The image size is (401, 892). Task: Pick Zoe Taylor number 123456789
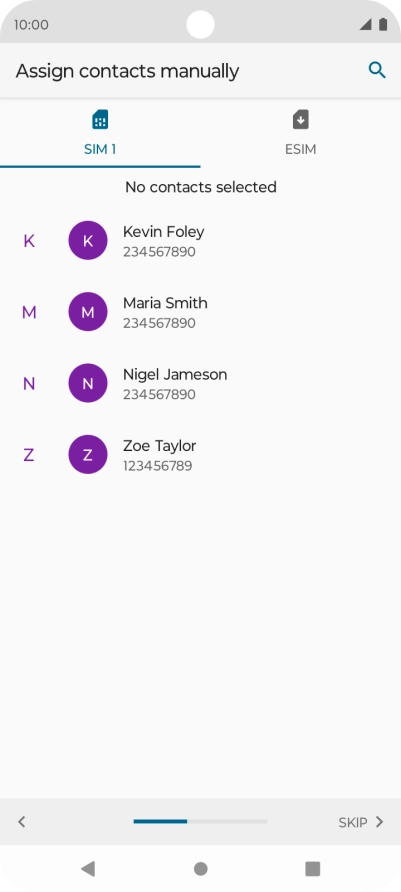(158, 466)
